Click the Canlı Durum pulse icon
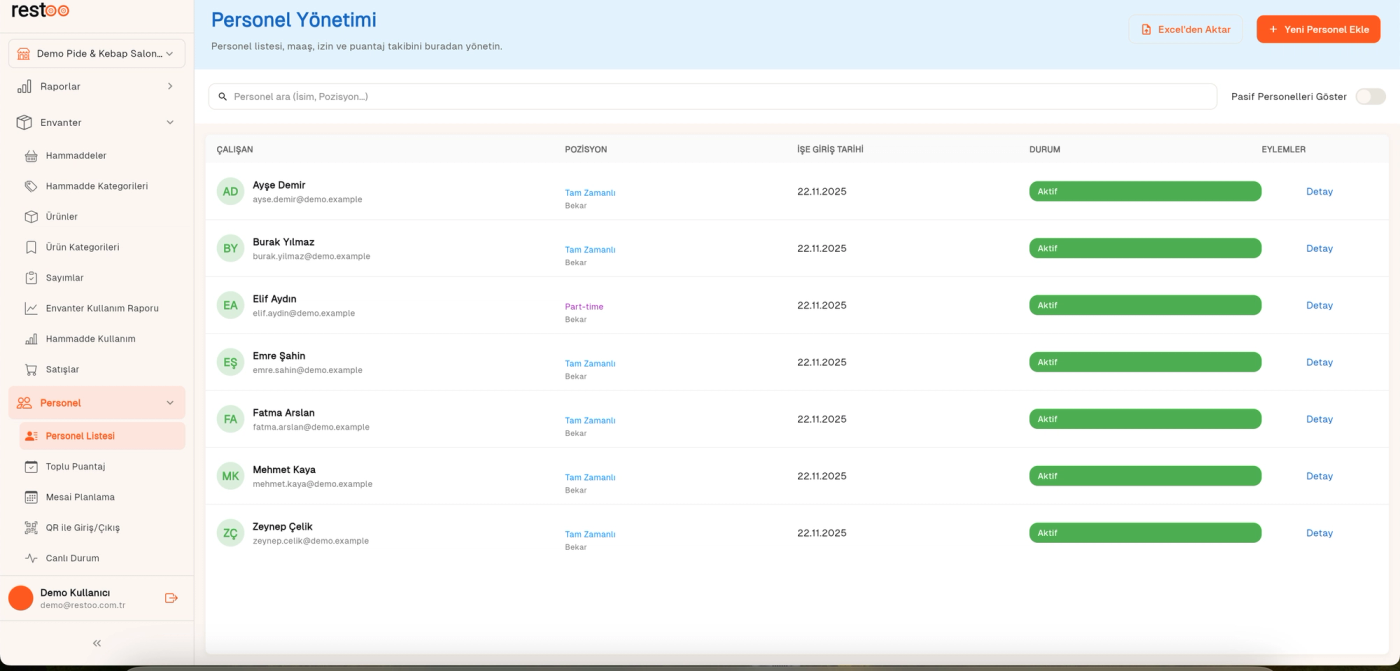 (x=31, y=558)
